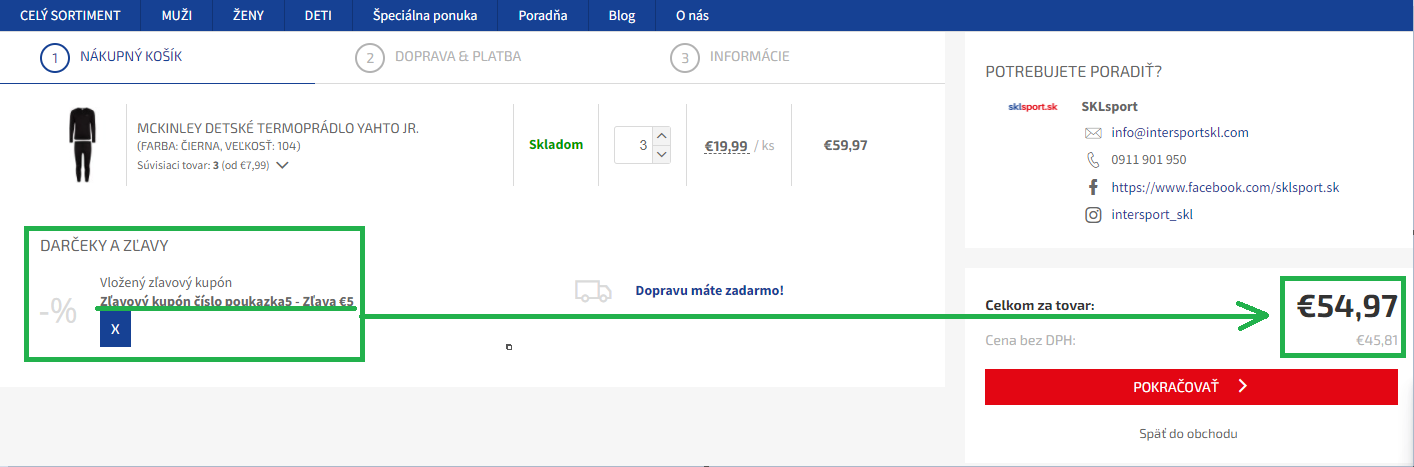Open the facebook.com/sklsport.sk link
1414x467 pixels.
[x=1225, y=187]
